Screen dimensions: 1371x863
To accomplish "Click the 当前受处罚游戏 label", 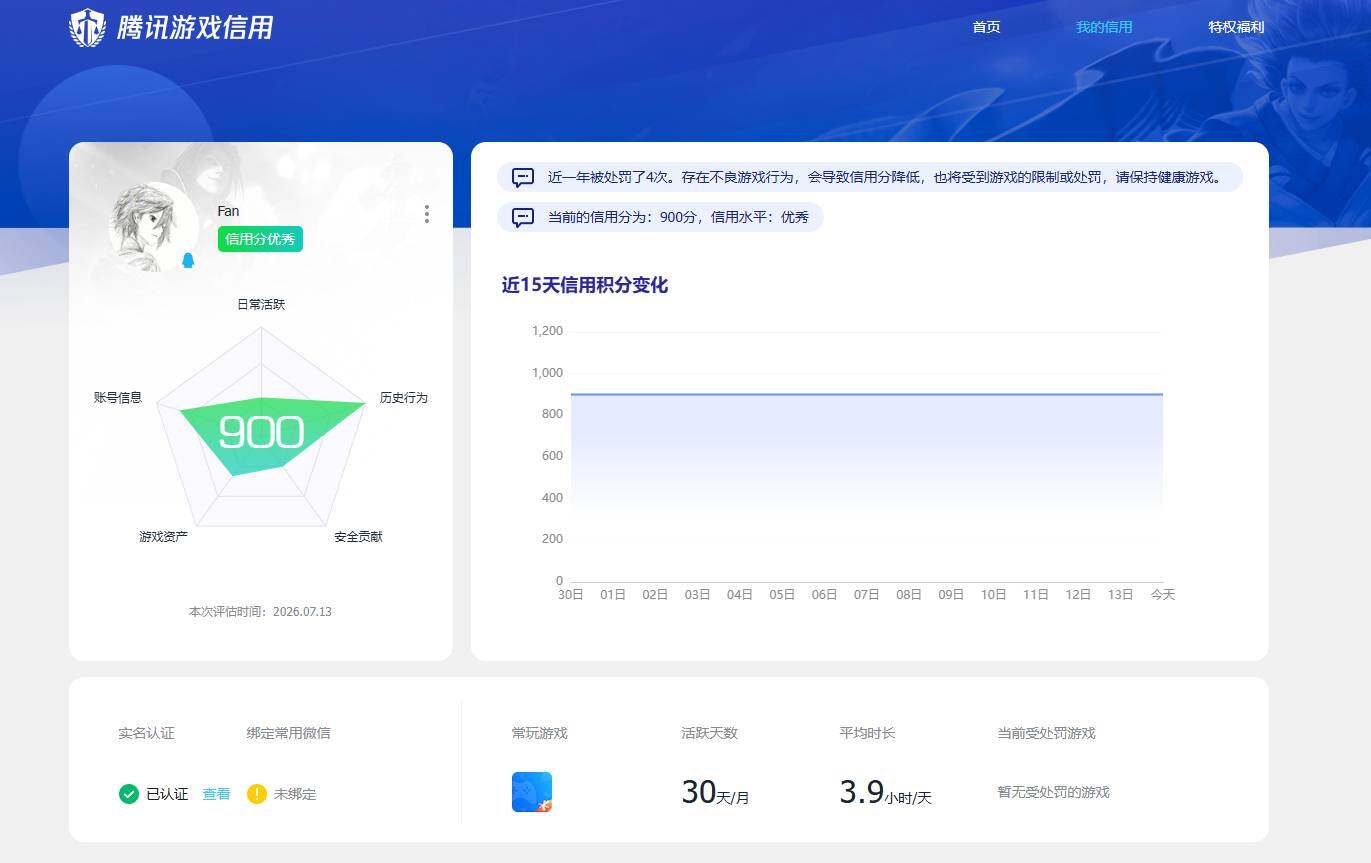I will click(x=1046, y=733).
